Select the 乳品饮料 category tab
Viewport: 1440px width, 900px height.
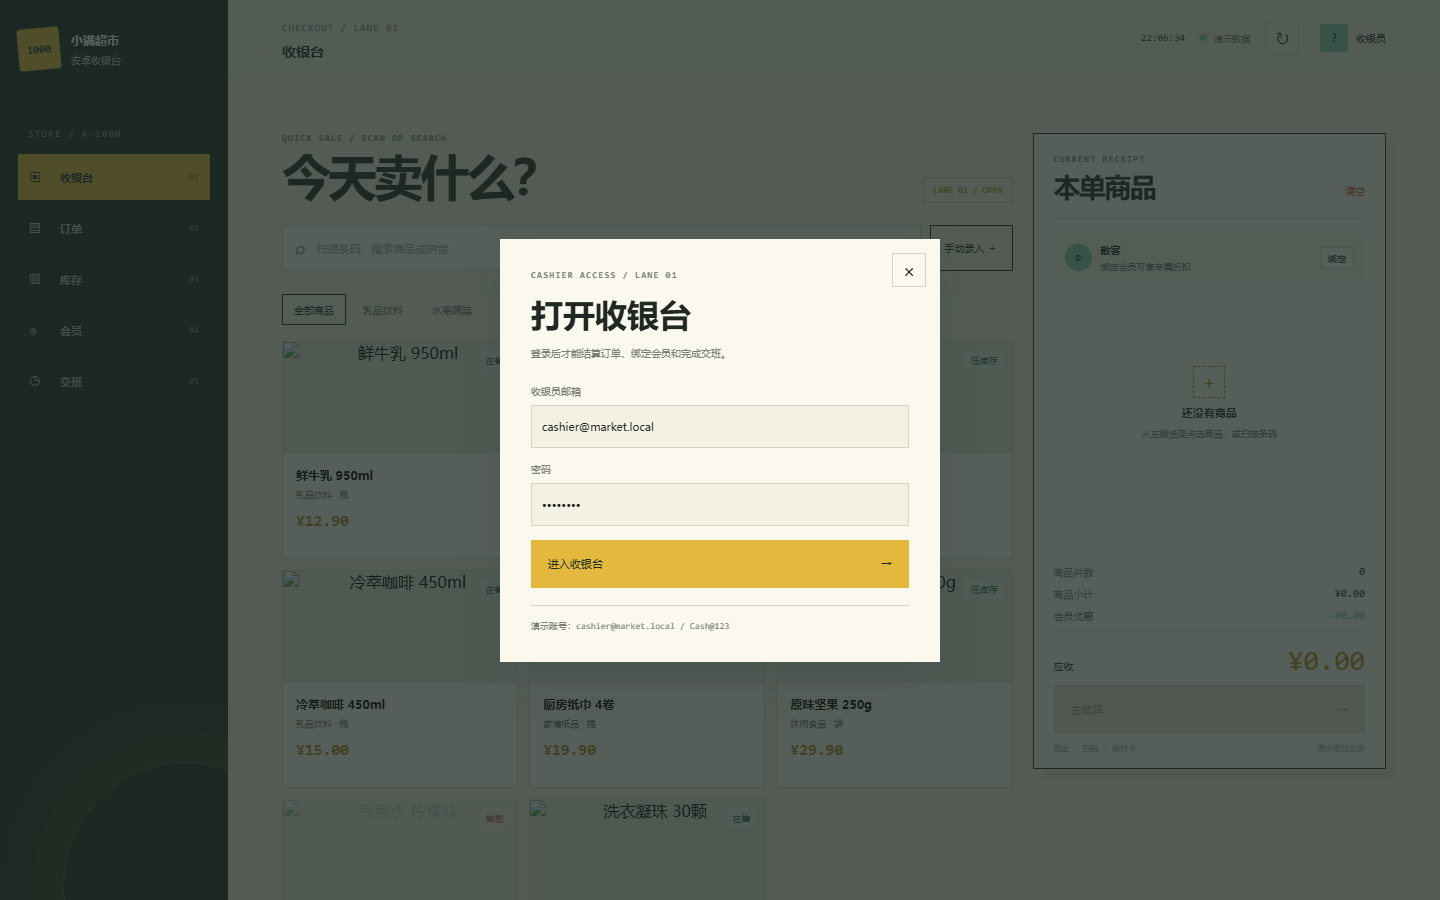(x=382, y=310)
